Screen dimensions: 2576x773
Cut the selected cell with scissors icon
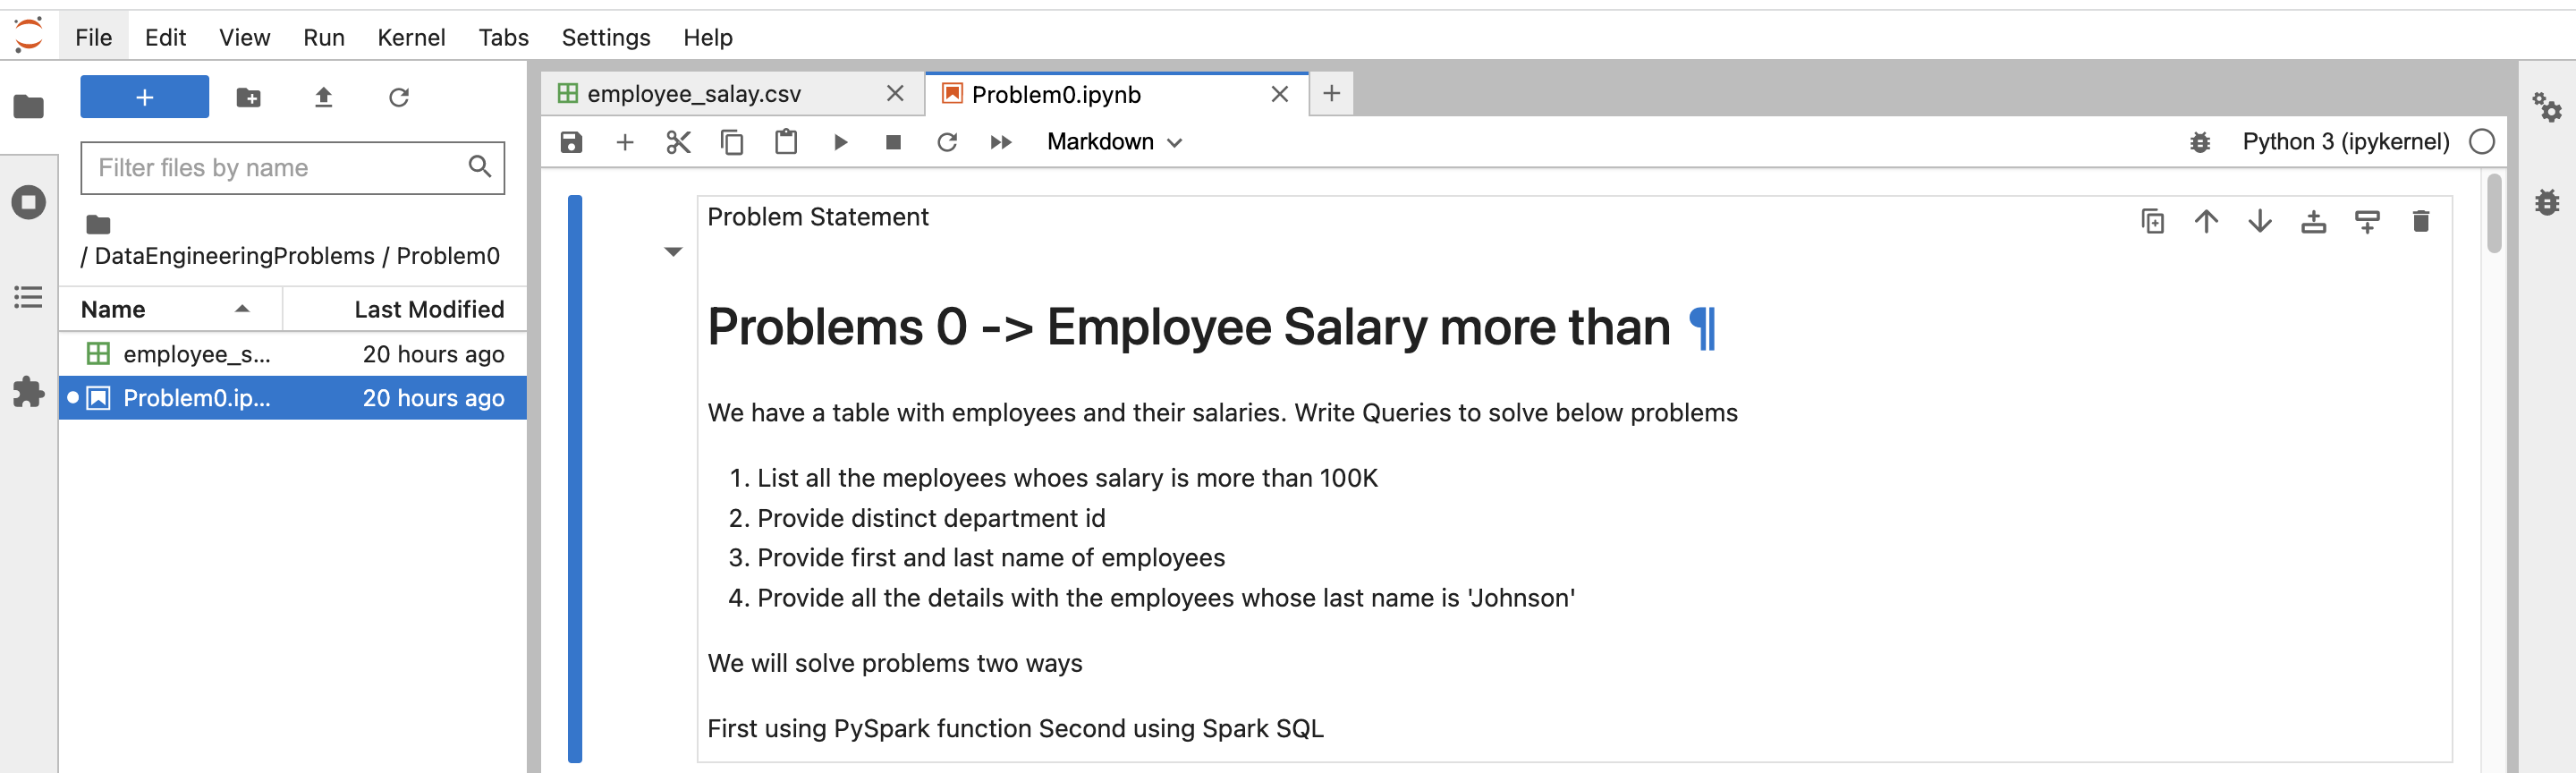point(678,142)
